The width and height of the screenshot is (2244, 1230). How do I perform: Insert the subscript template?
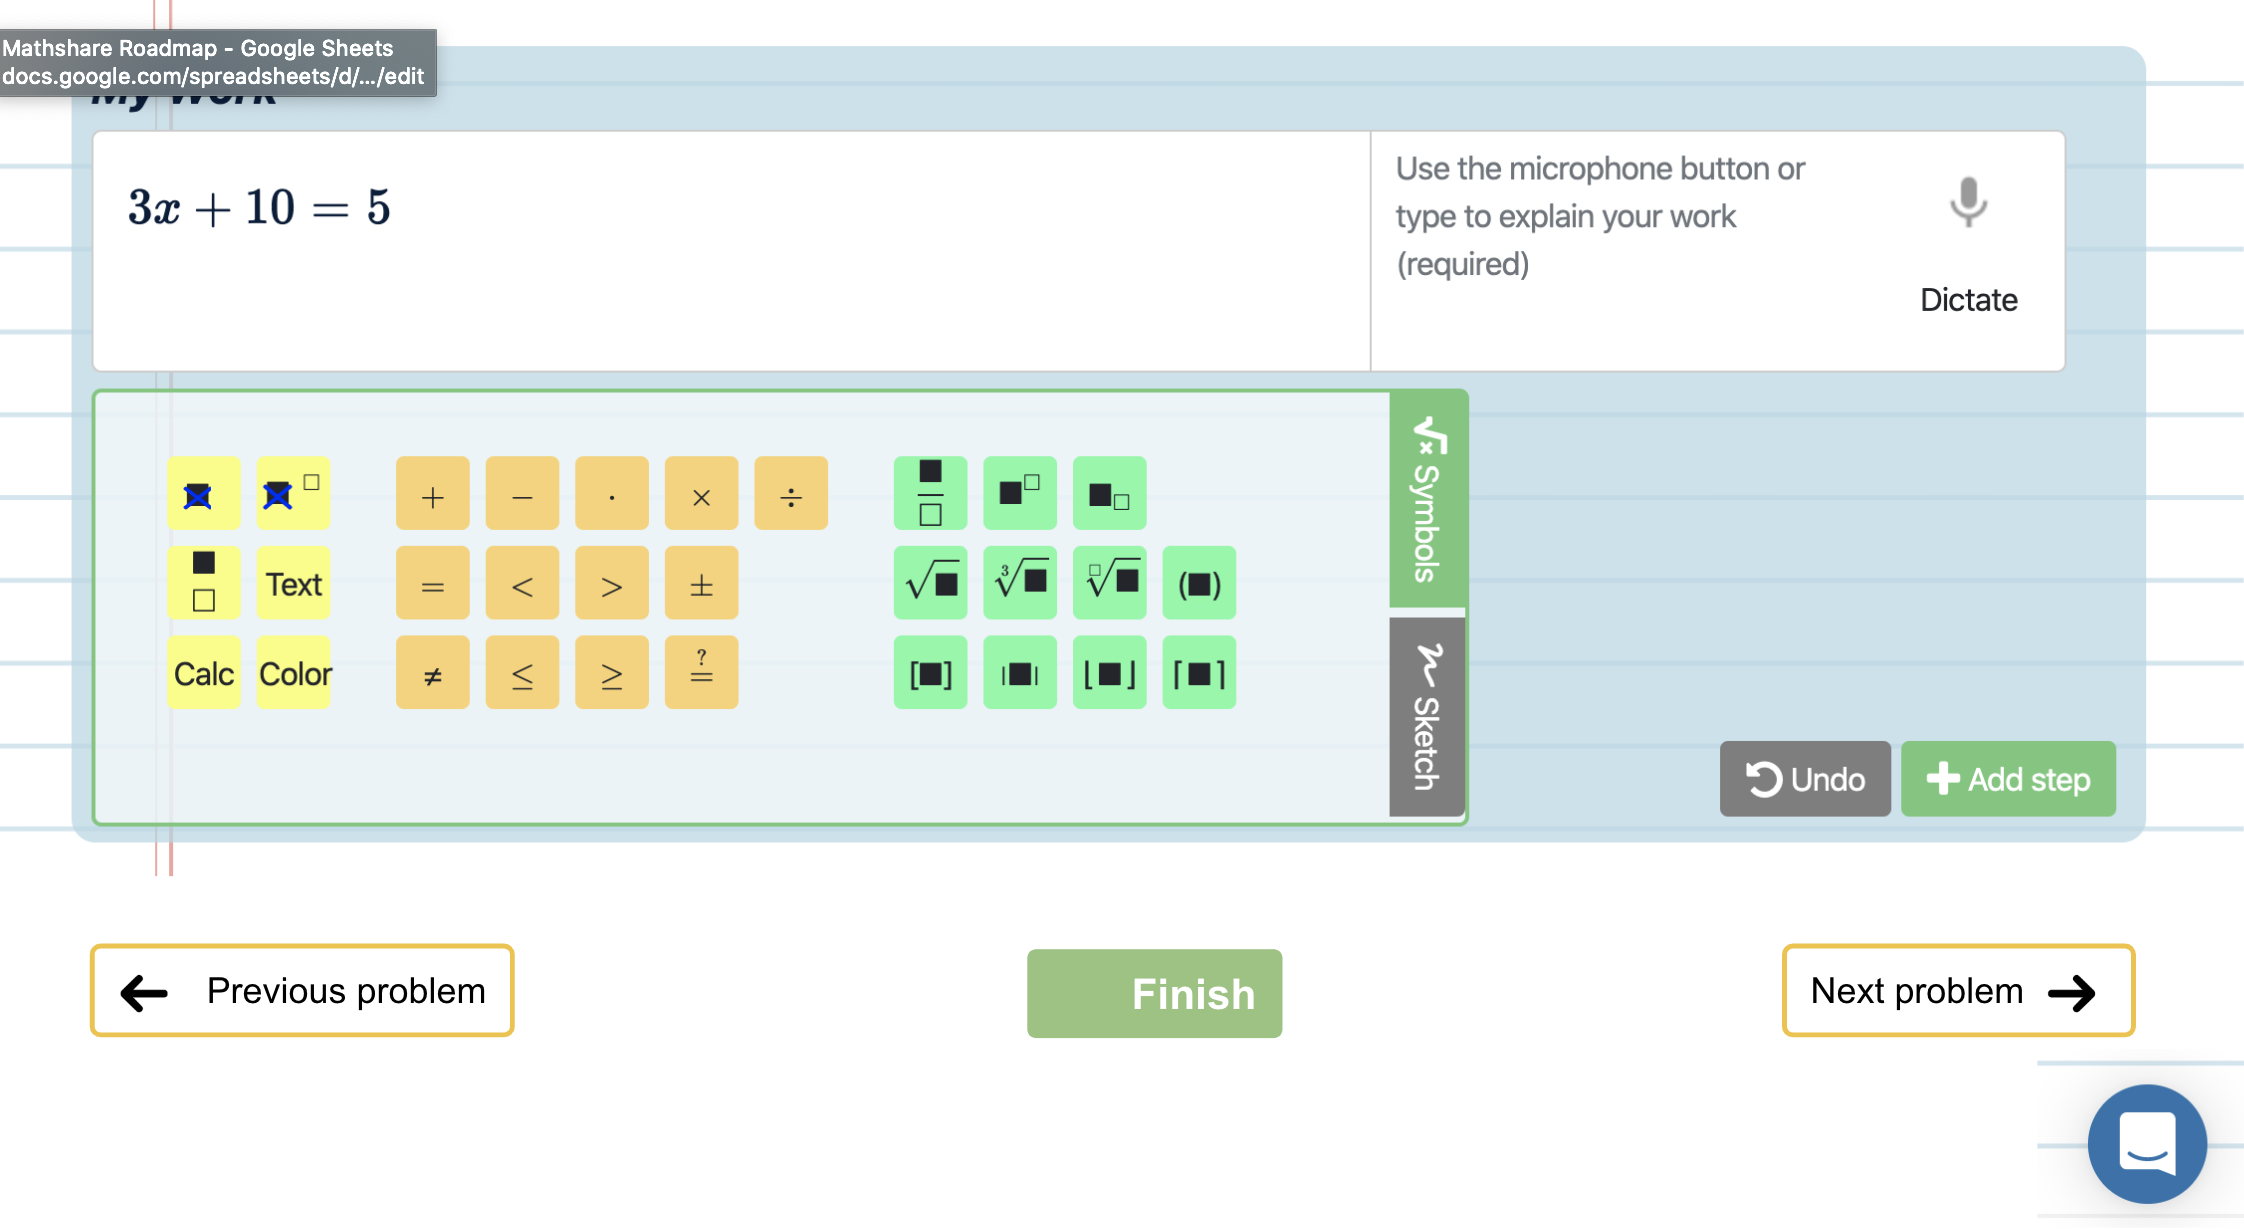pyautogui.click(x=1109, y=493)
